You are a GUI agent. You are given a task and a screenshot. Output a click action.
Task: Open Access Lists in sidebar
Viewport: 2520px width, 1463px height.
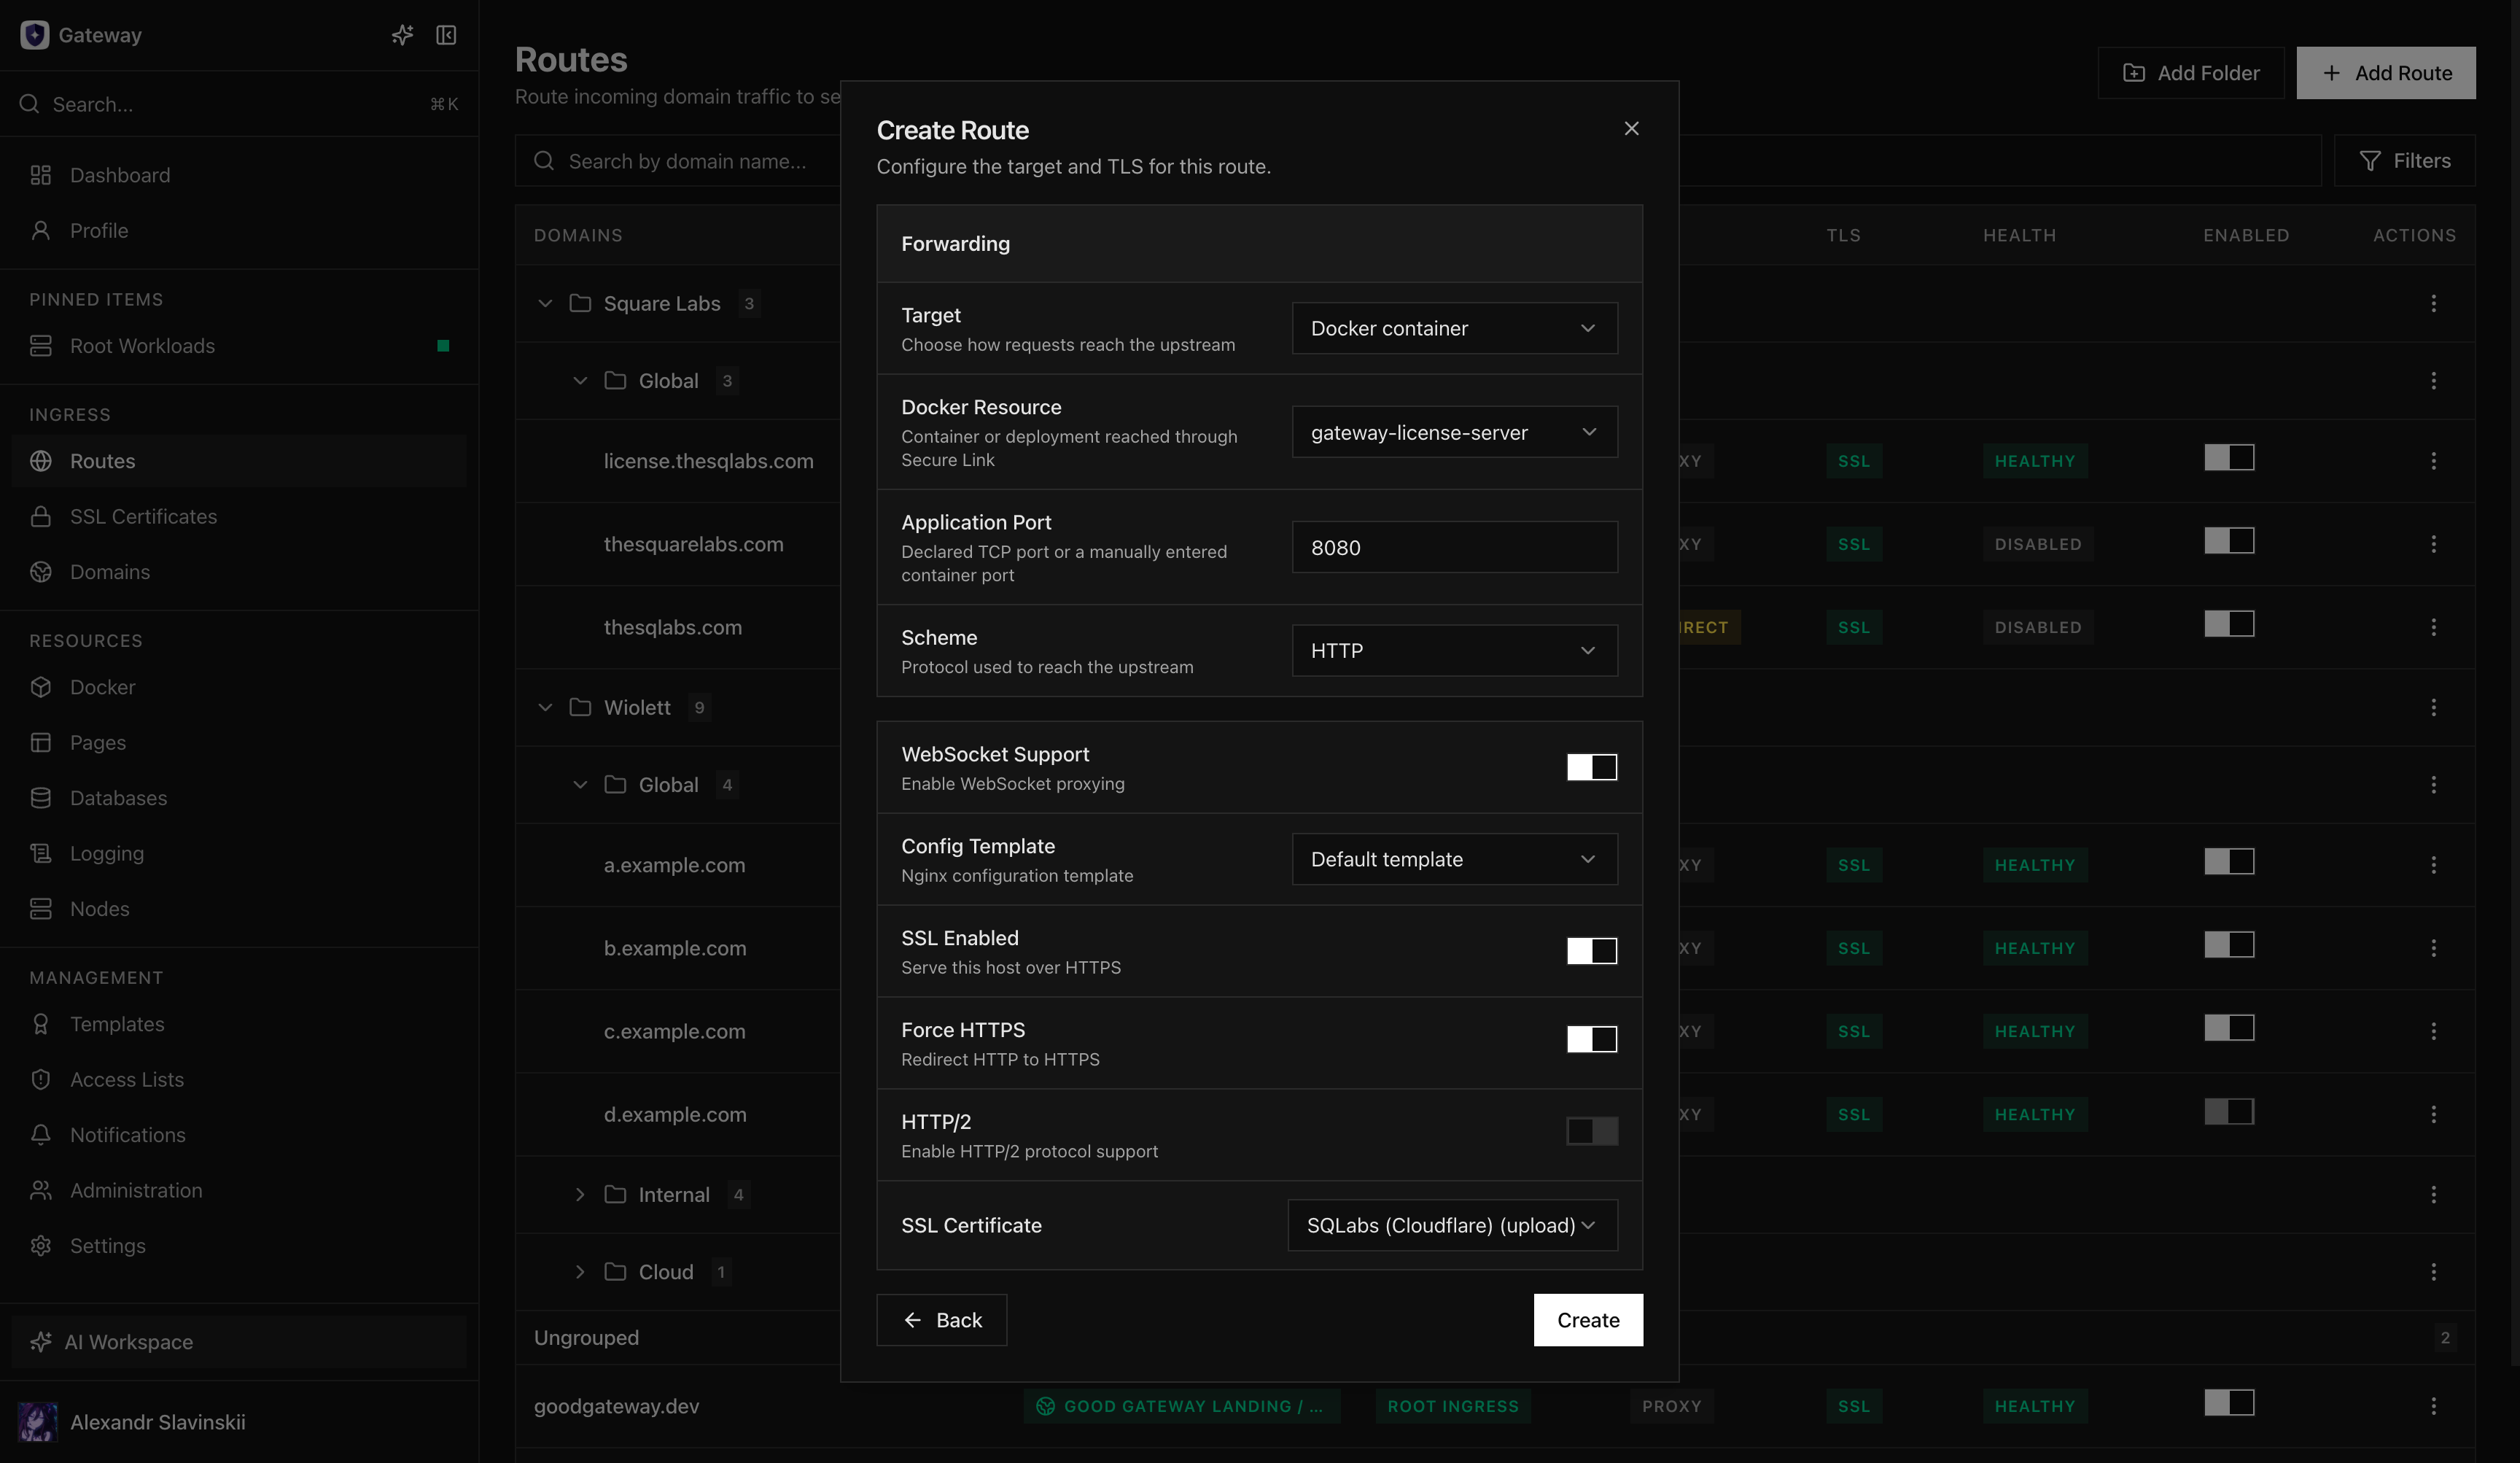[239, 1079]
